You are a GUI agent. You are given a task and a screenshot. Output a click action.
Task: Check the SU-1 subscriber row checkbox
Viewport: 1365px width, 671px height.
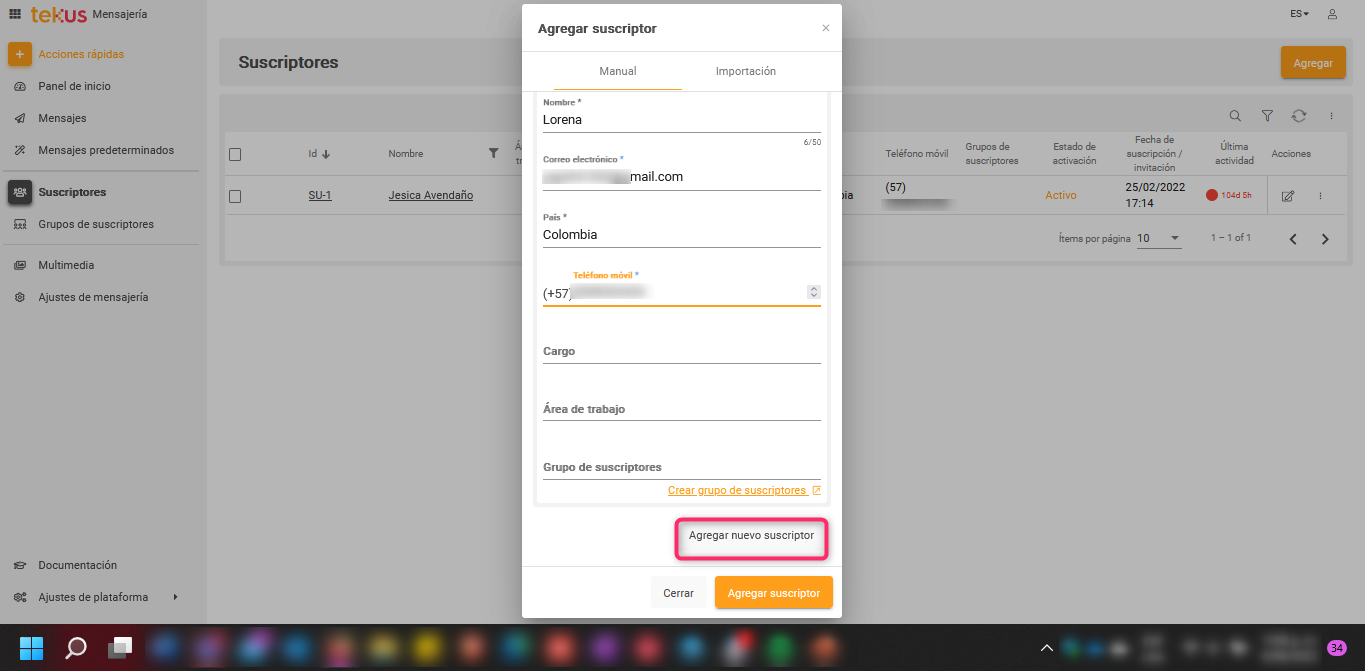[x=235, y=196]
